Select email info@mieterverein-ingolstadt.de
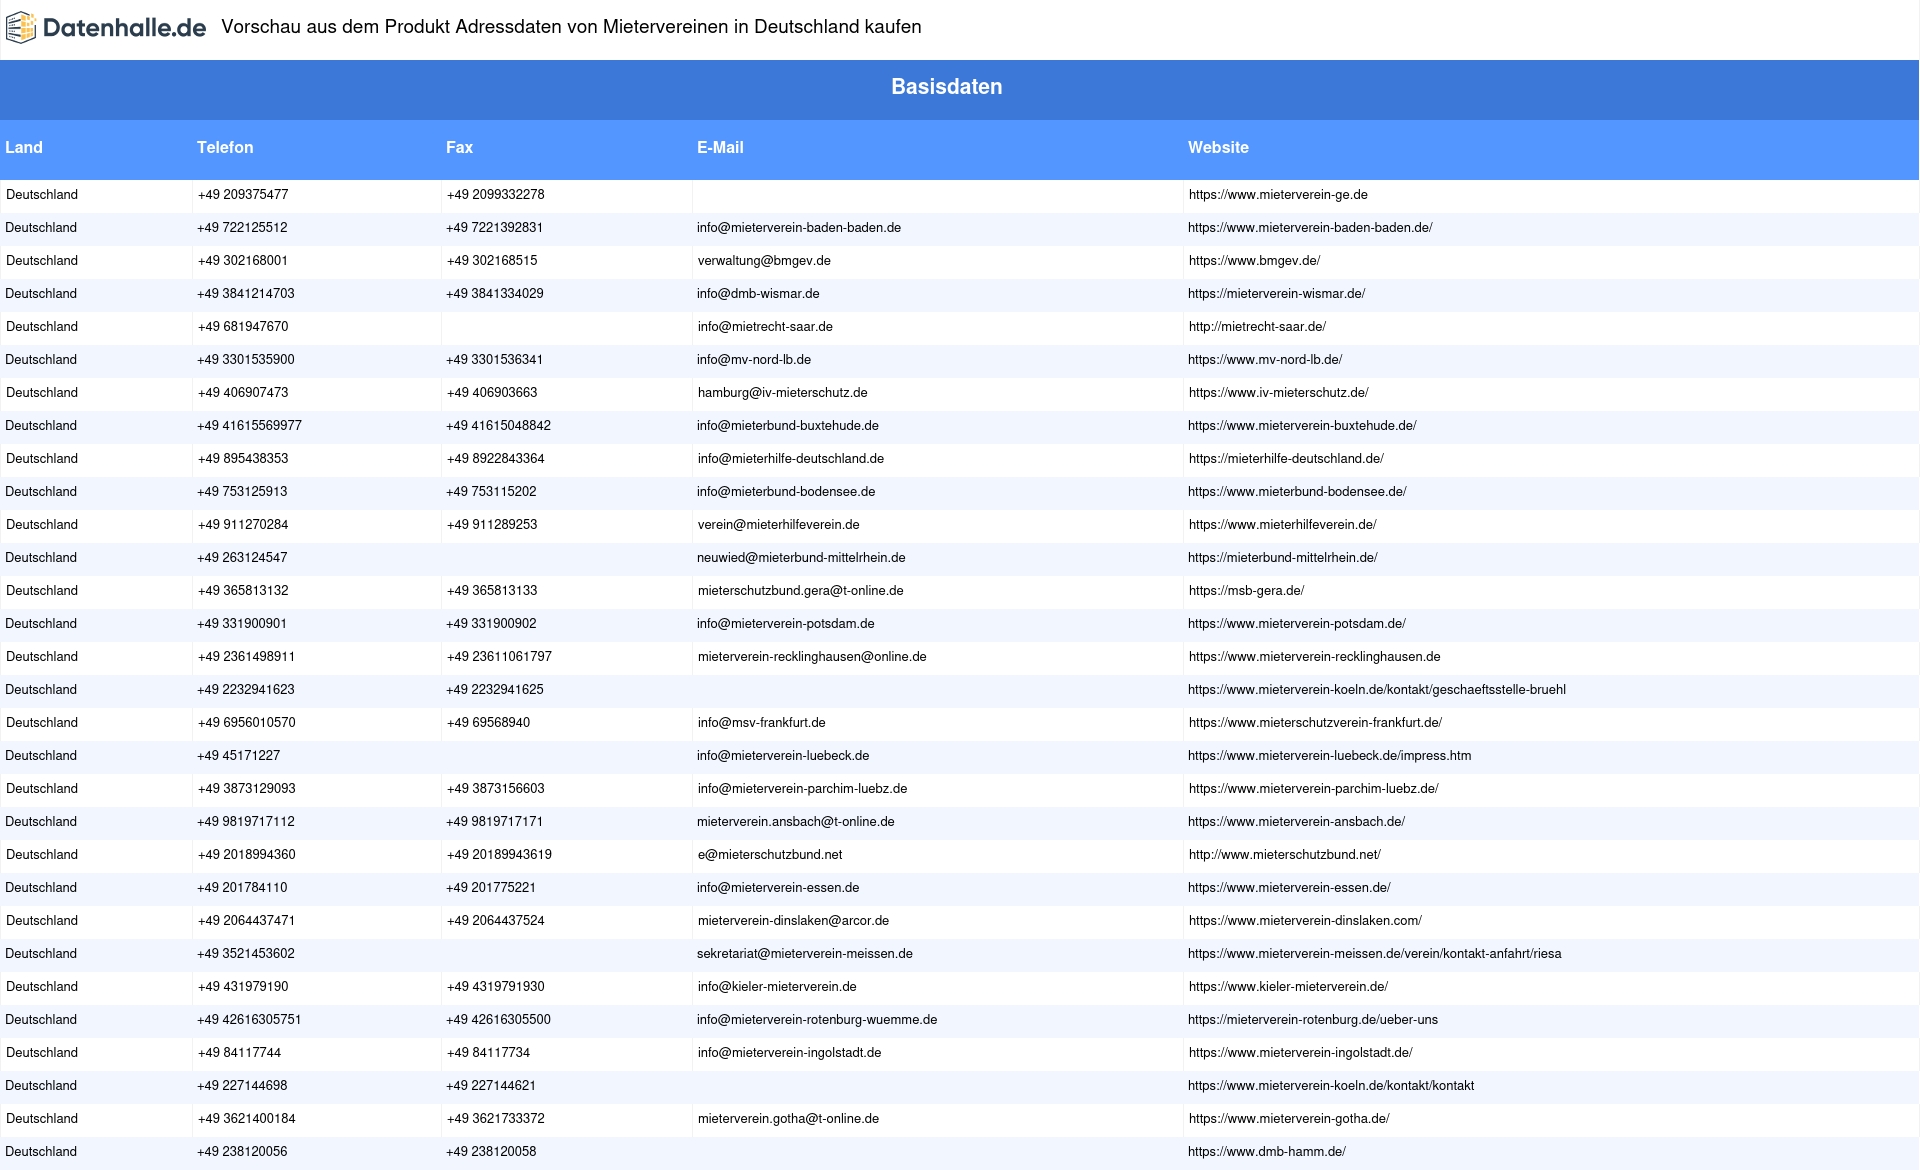The image size is (1920, 1170). click(x=790, y=1053)
